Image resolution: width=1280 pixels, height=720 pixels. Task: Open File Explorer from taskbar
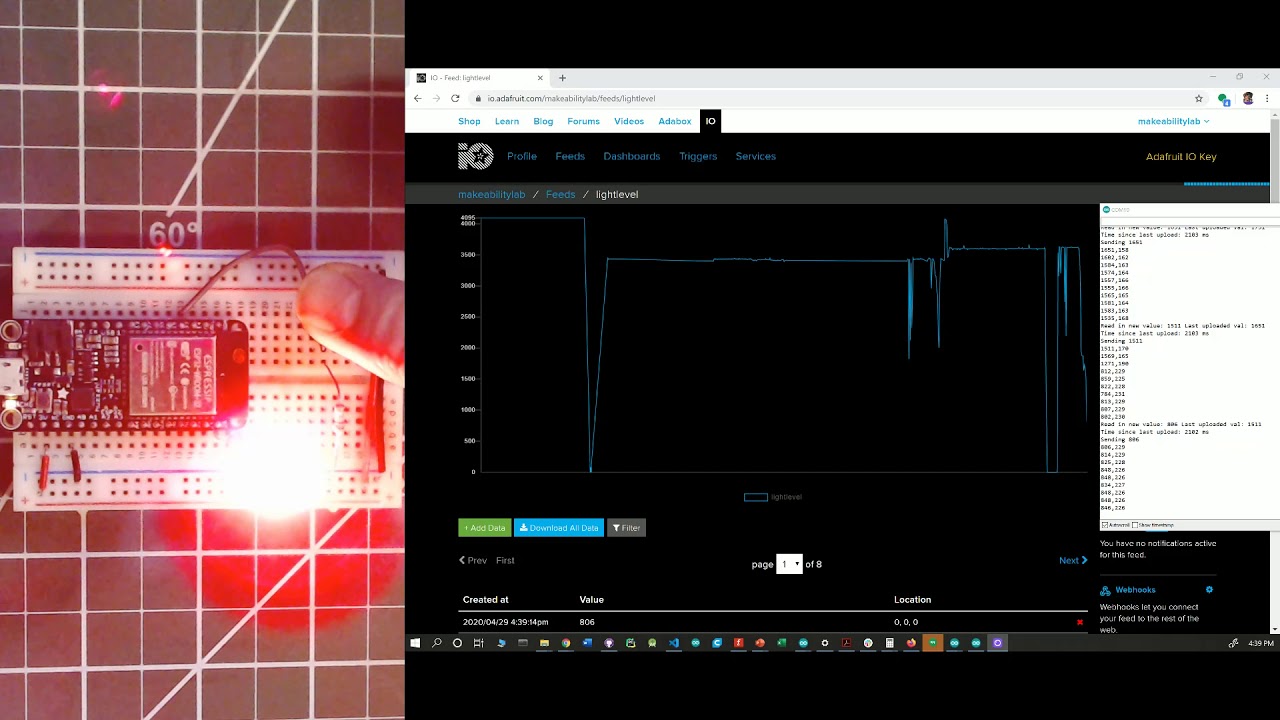coord(544,643)
